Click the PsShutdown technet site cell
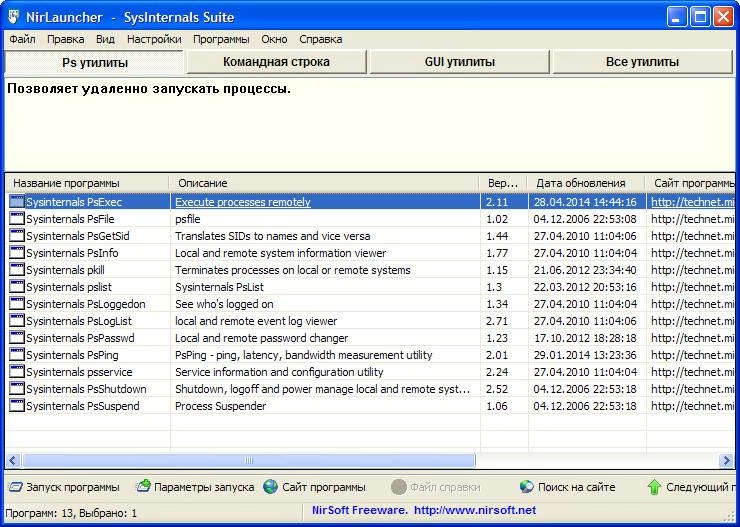The width and height of the screenshot is (740, 527). pos(692,389)
